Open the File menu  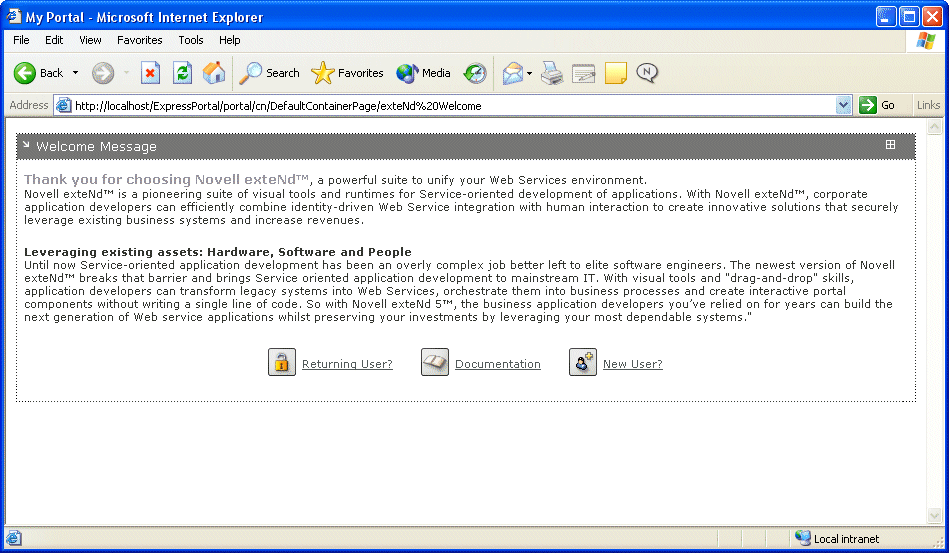pos(21,40)
